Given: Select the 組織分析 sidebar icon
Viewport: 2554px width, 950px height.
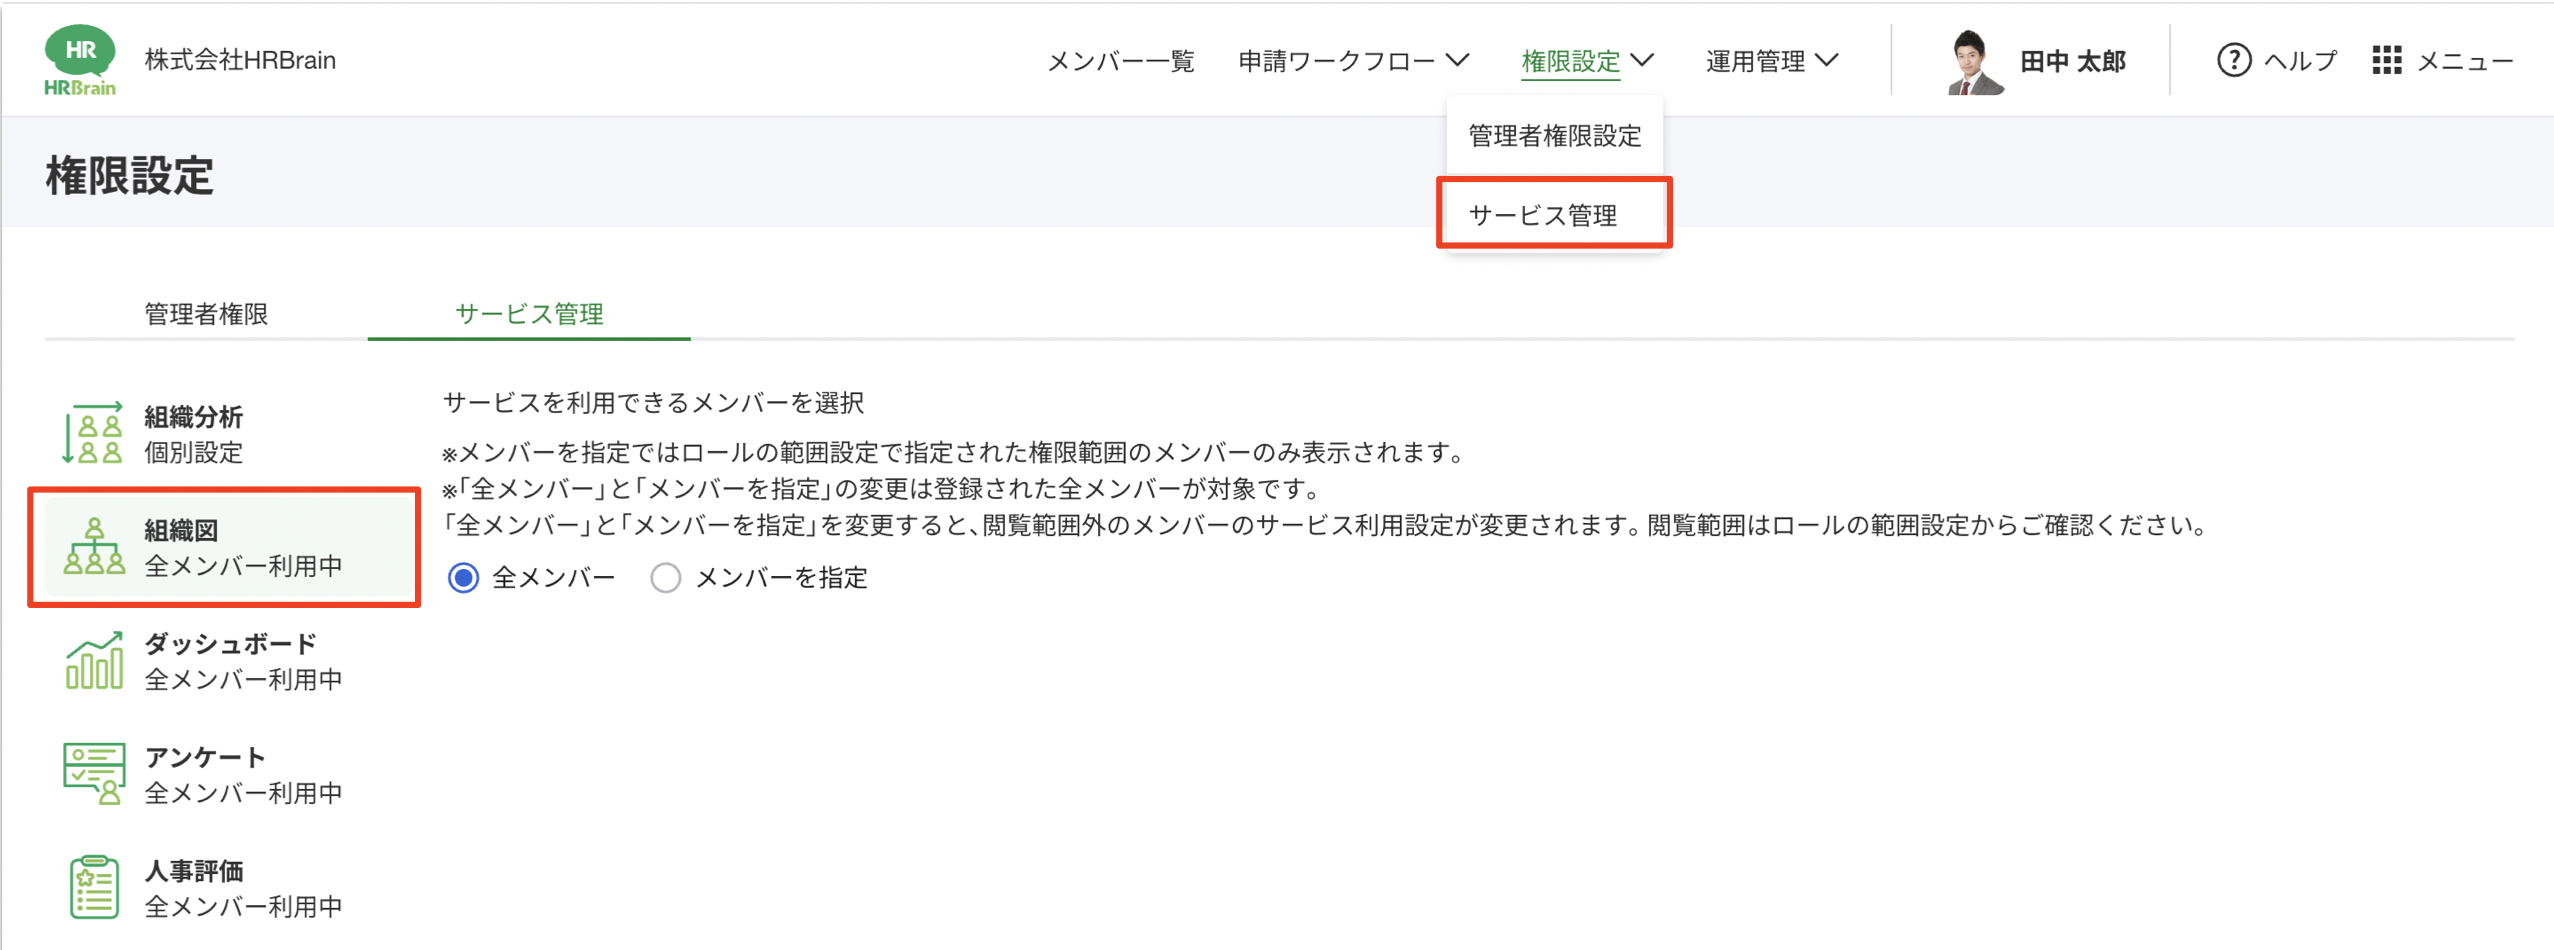Looking at the screenshot, I should point(93,433).
